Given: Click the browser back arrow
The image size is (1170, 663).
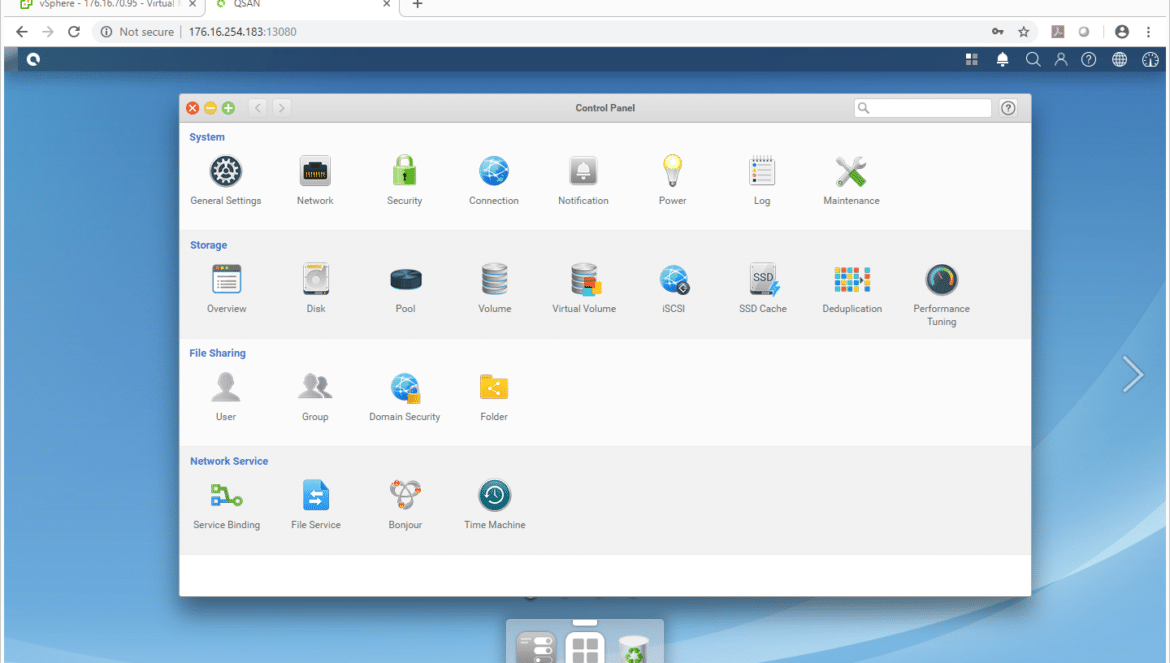Looking at the screenshot, I should [x=22, y=31].
